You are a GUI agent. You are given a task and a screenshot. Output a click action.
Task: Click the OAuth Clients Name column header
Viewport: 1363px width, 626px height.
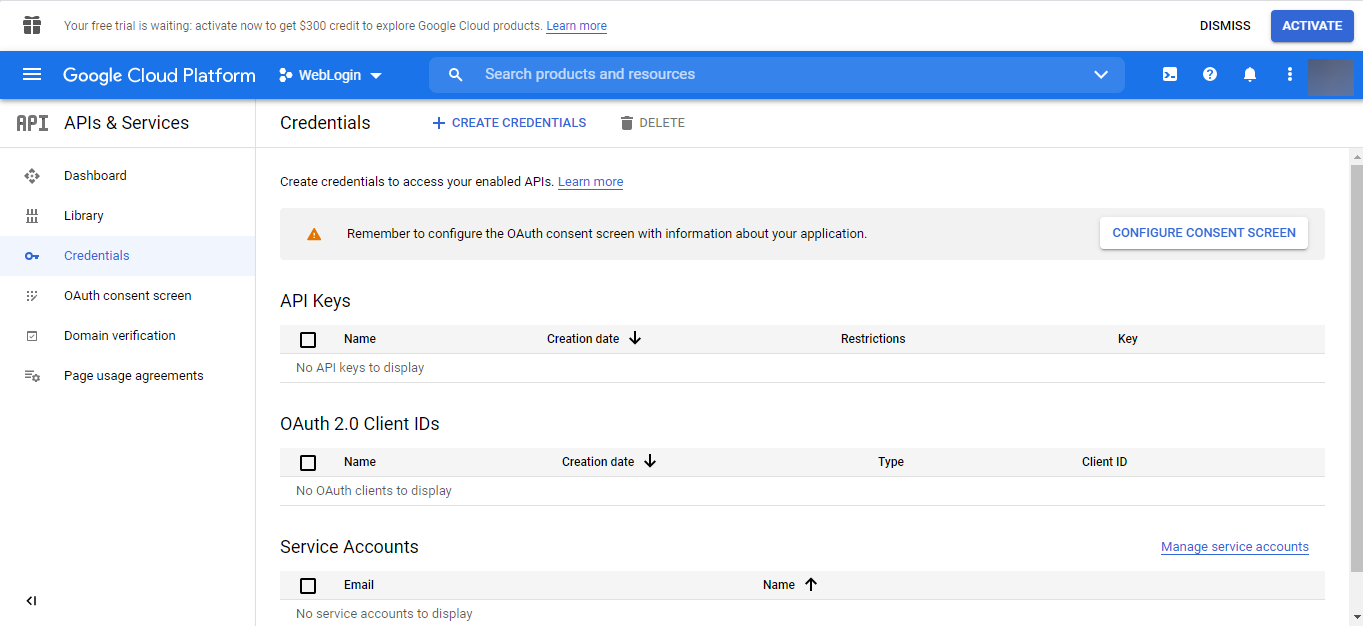click(x=360, y=462)
